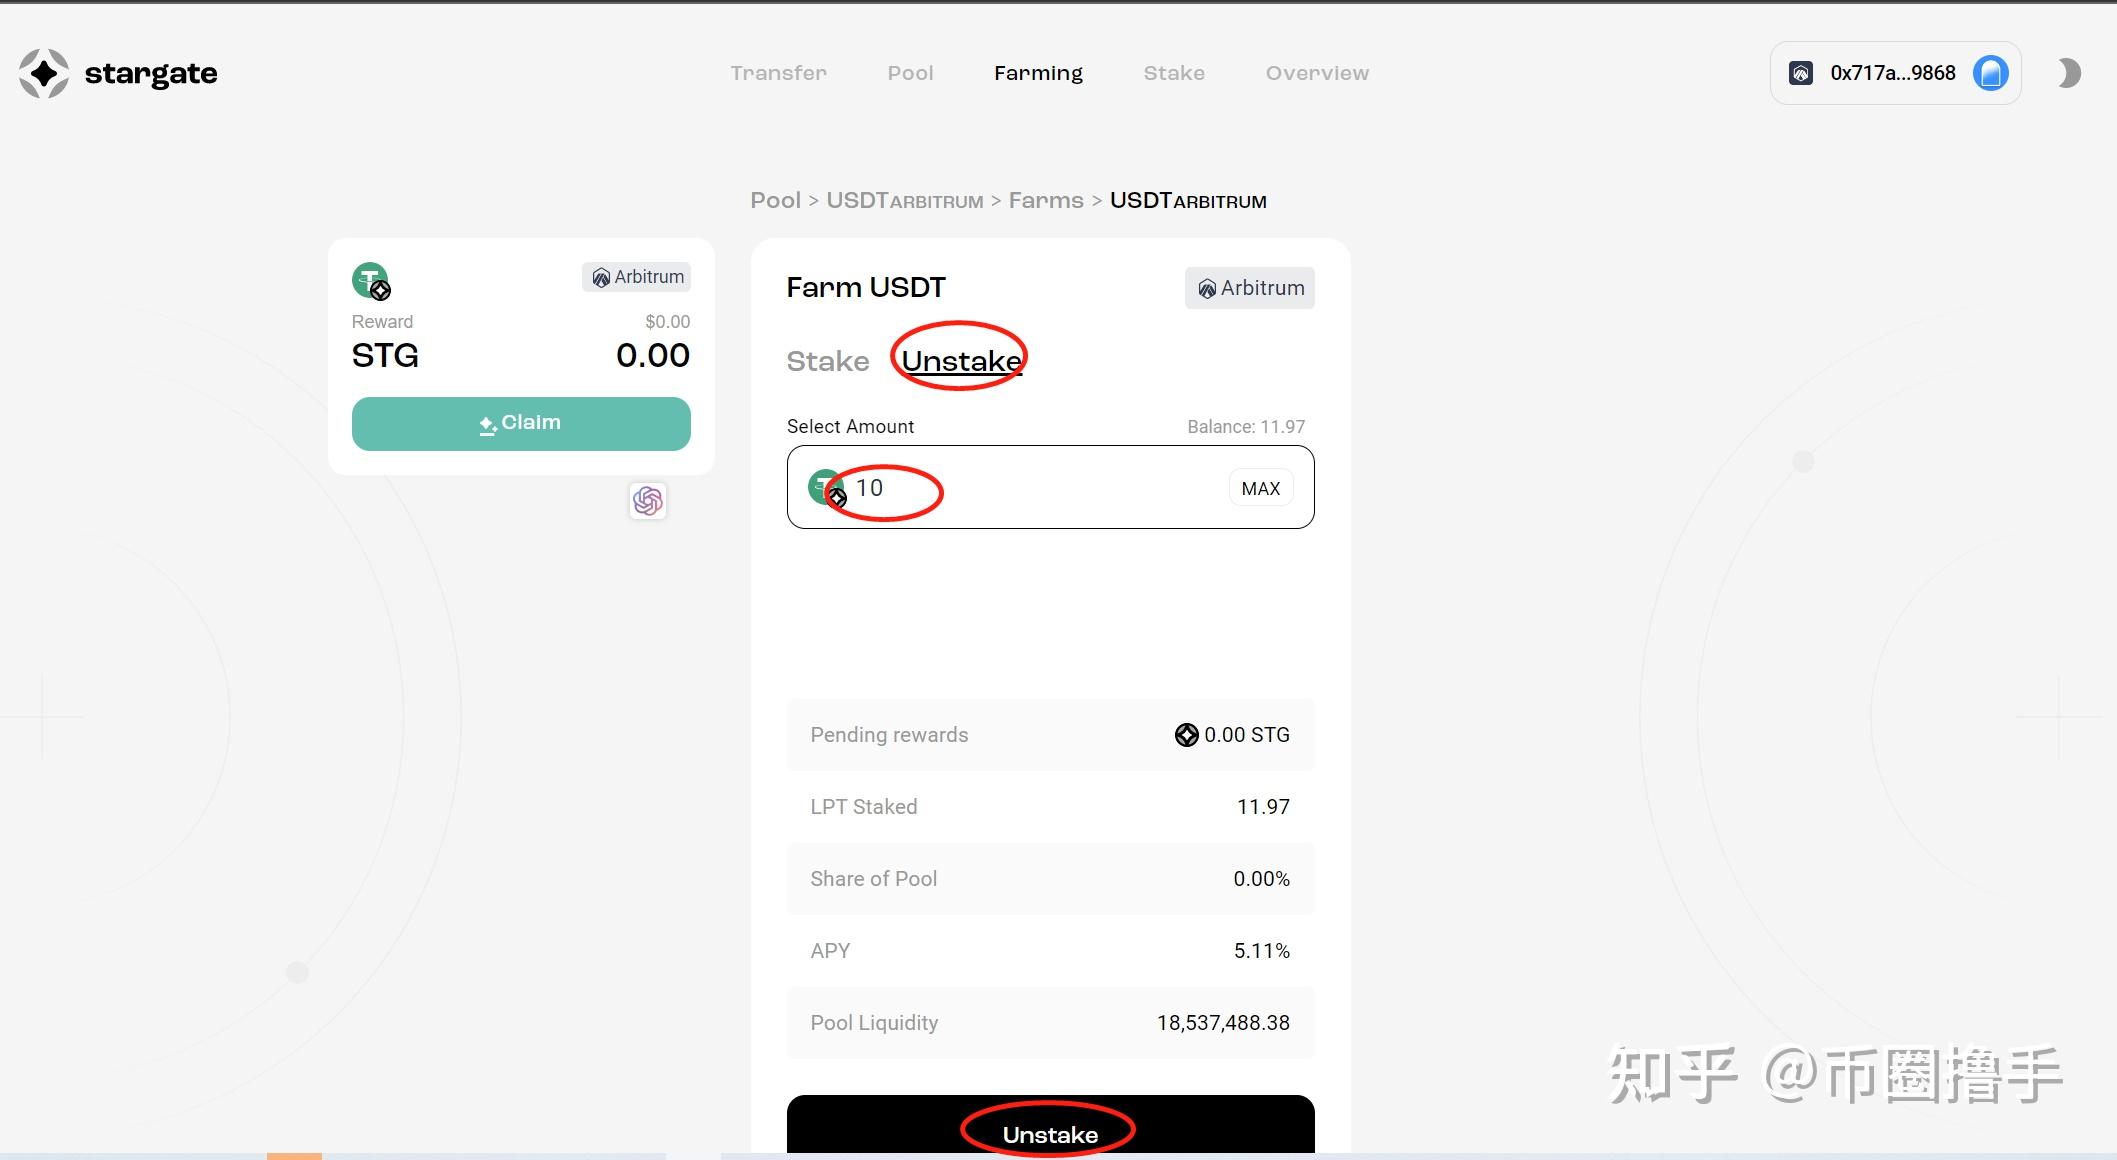Click the Stargate logo icon

click(44, 73)
